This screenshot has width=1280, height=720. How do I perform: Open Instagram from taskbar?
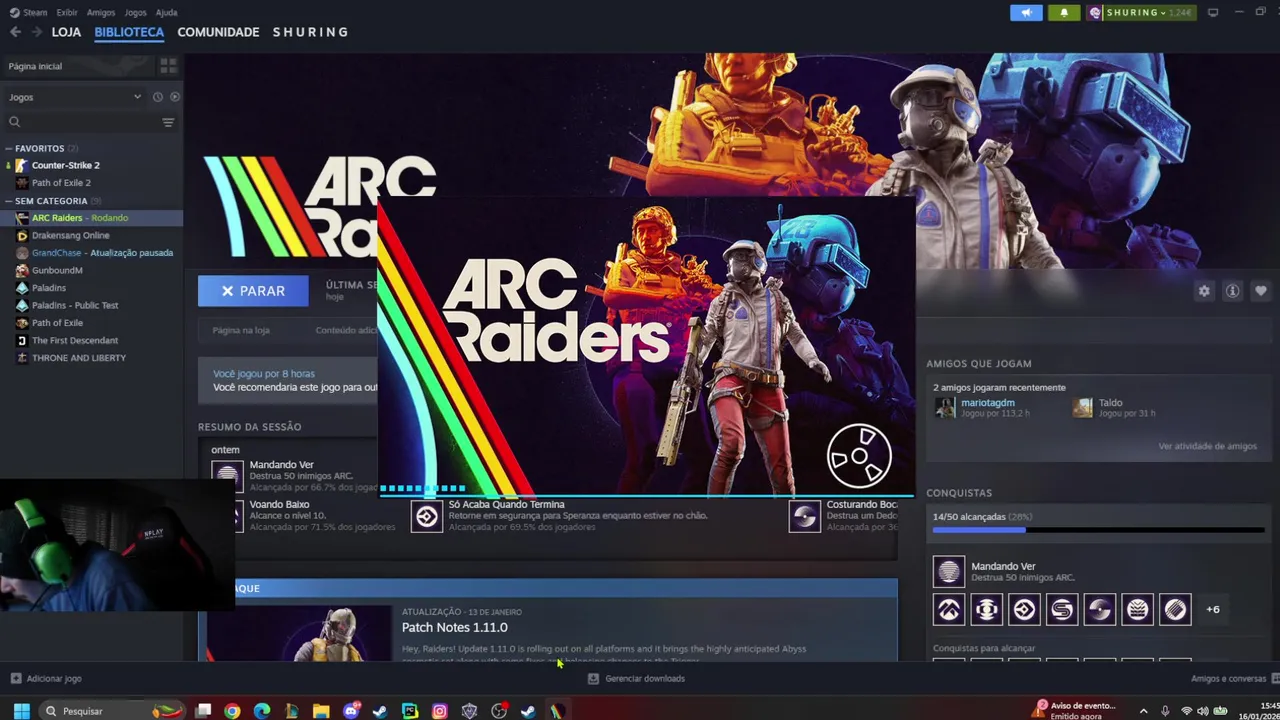[440, 711]
